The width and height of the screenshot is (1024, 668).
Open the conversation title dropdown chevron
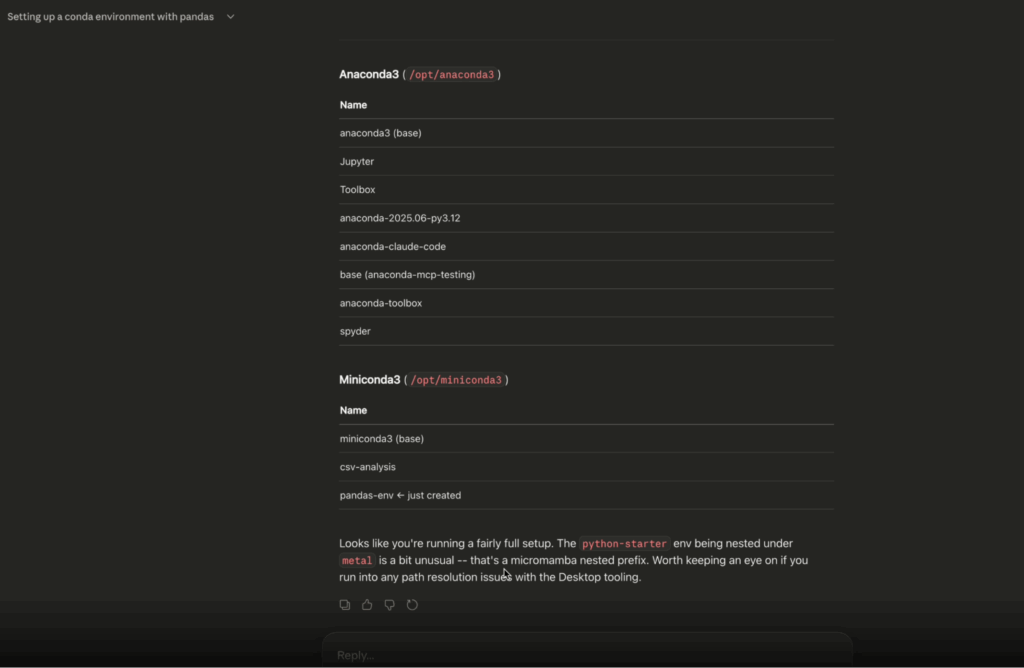click(230, 17)
